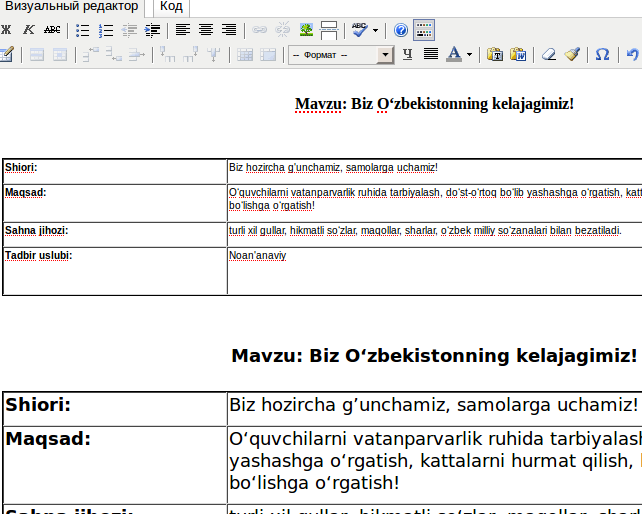Insert a table row before

[90, 54]
